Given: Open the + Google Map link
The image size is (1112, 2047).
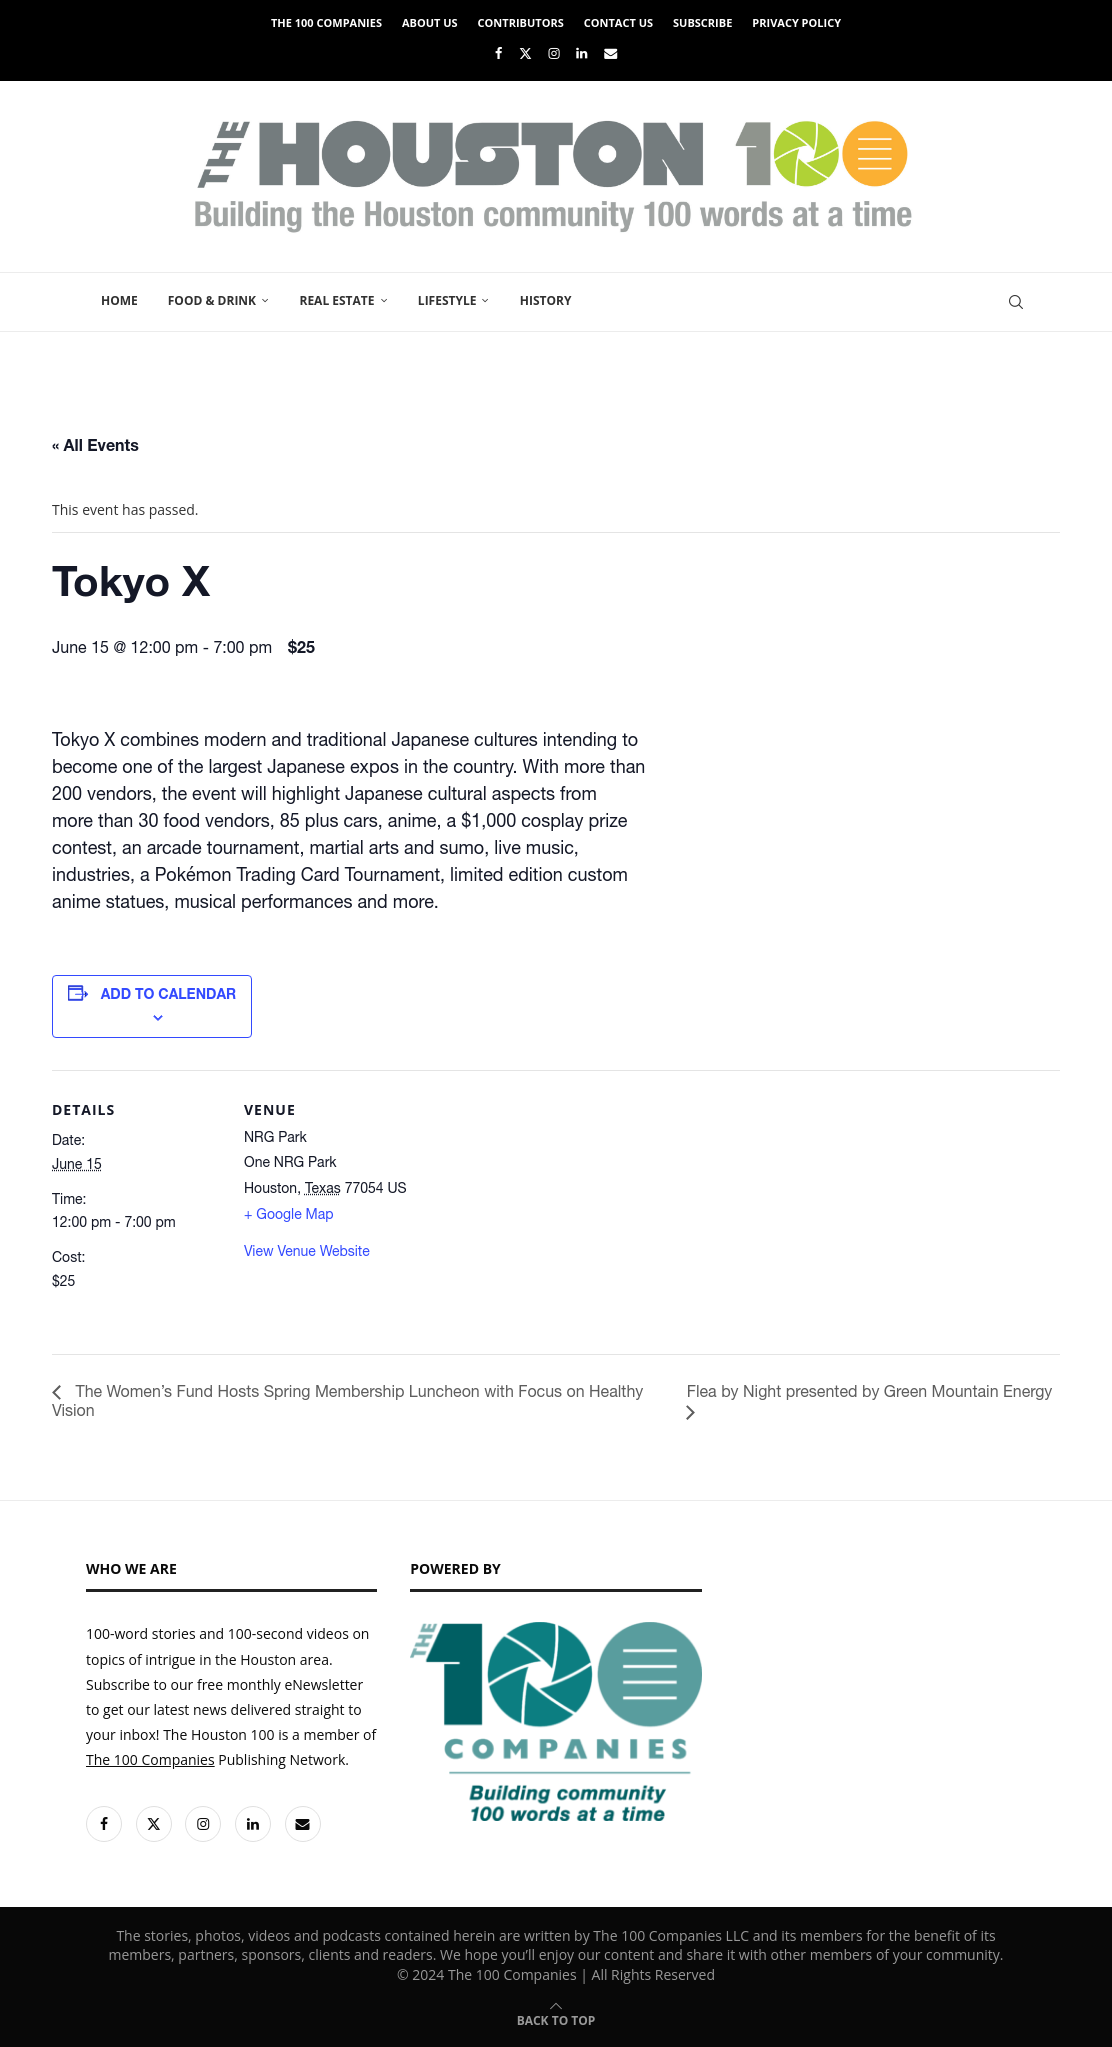Looking at the screenshot, I should pyautogui.click(x=289, y=1214).
